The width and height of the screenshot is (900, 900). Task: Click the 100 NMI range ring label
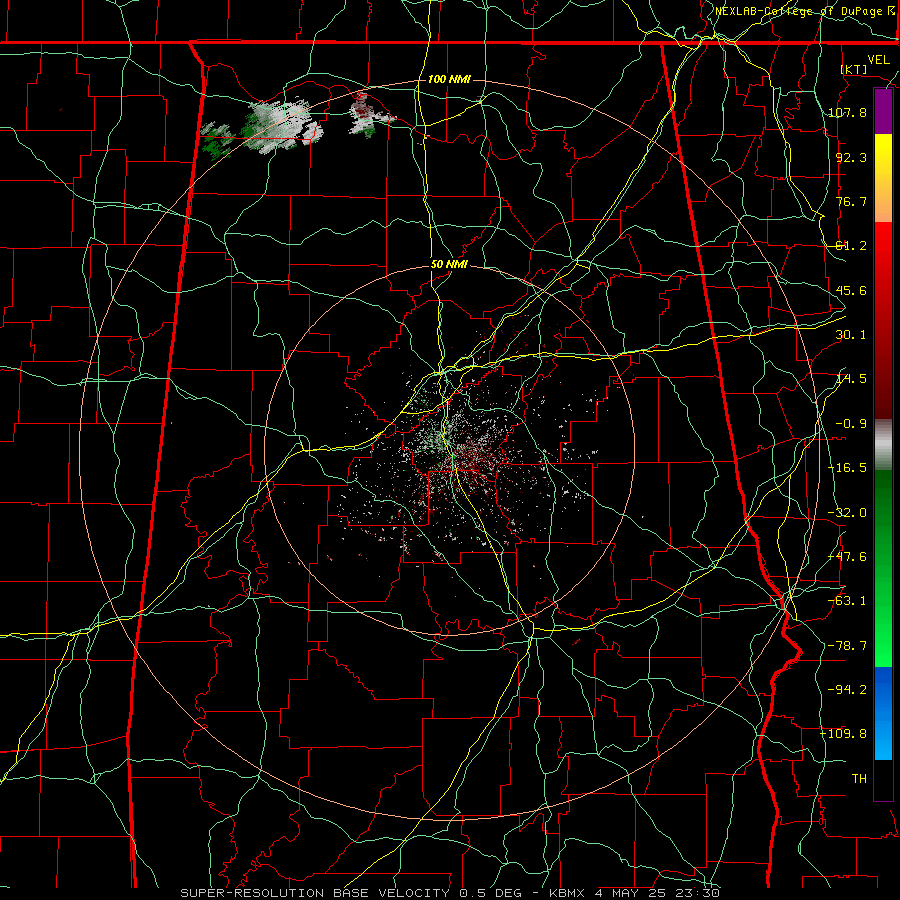coord(449,79)
